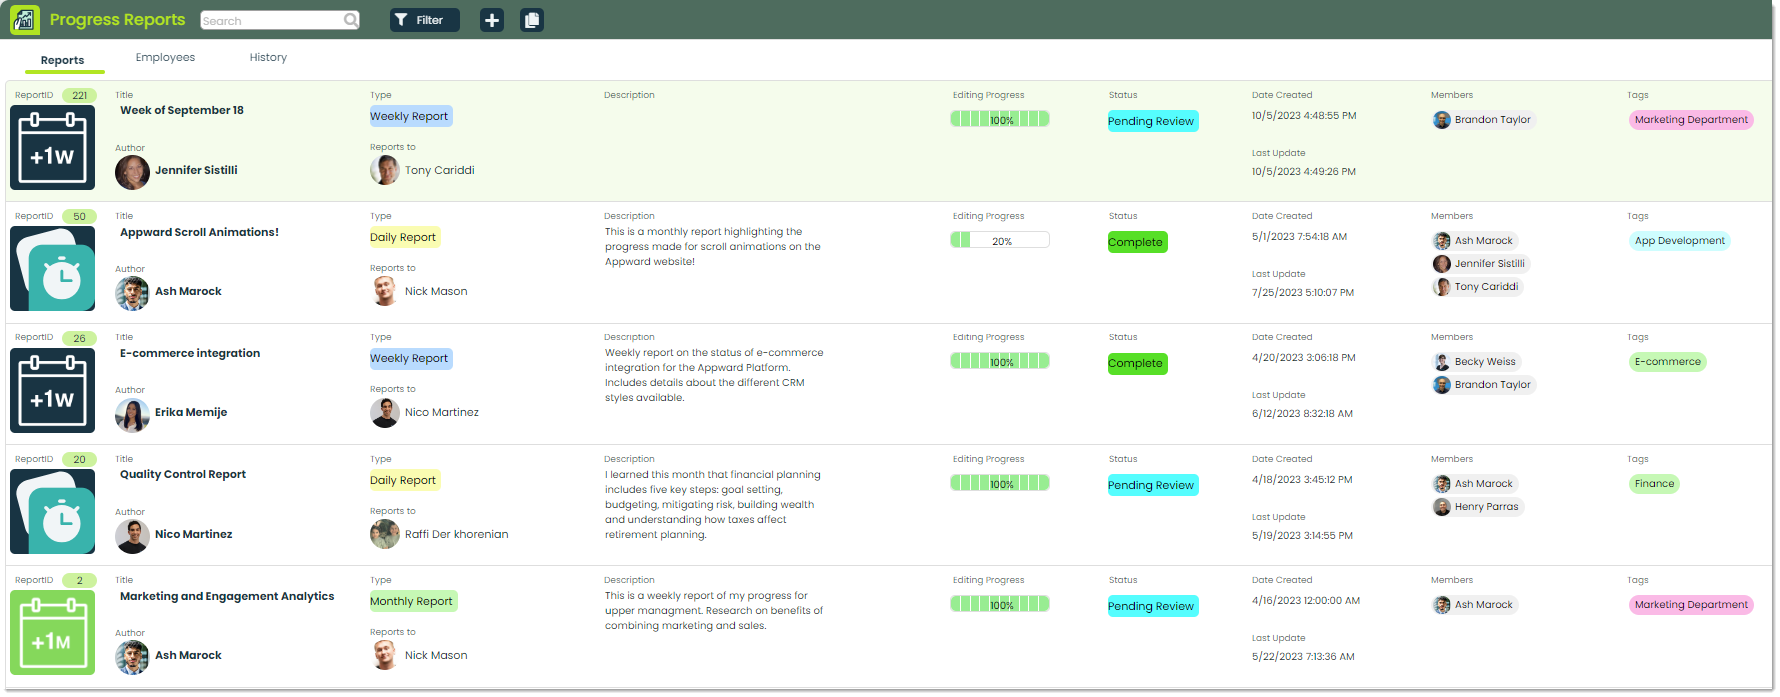The image size is (1780, 697).
Task: Click the ReportID 50 badge
Action: (x=79, y=217)
